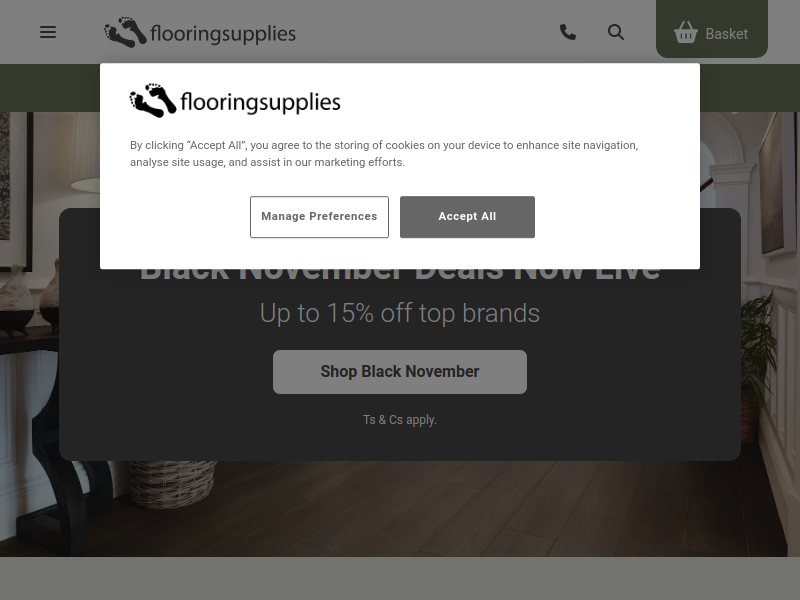Open search with the magnifier icon

click(616, 32)
